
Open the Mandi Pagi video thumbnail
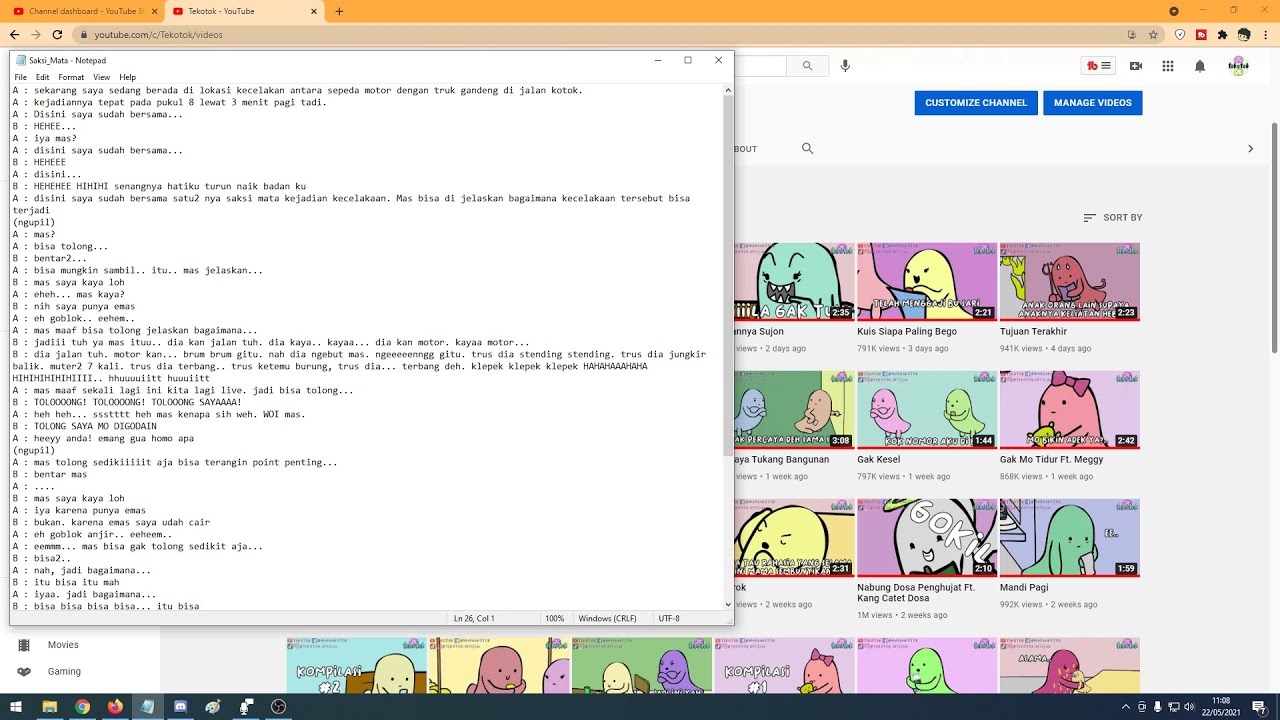tap(1069, 538)
